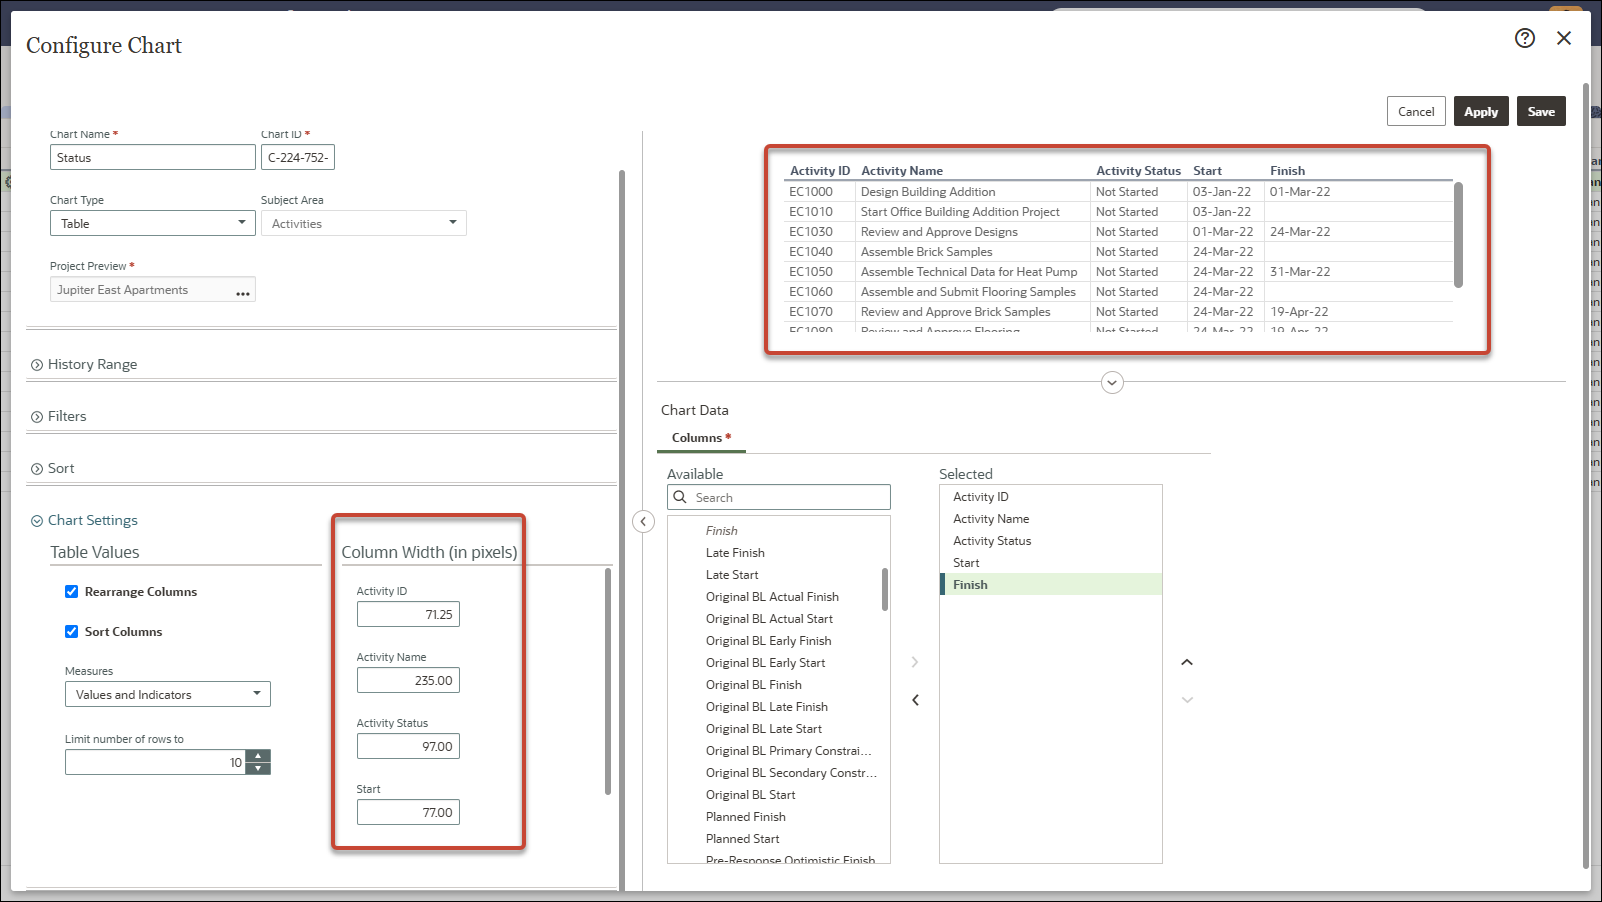Click the Activity Status column header

[1138, 171]
